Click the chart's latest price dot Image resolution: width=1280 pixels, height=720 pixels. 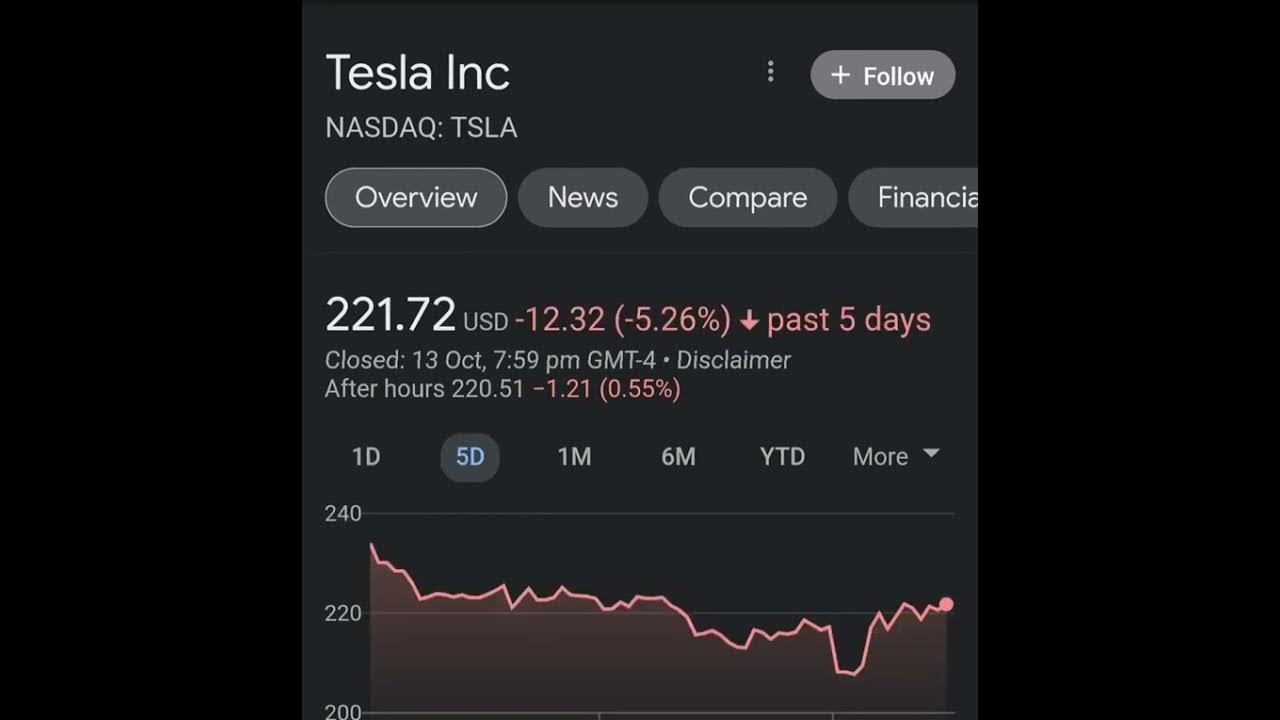point(946,604)
